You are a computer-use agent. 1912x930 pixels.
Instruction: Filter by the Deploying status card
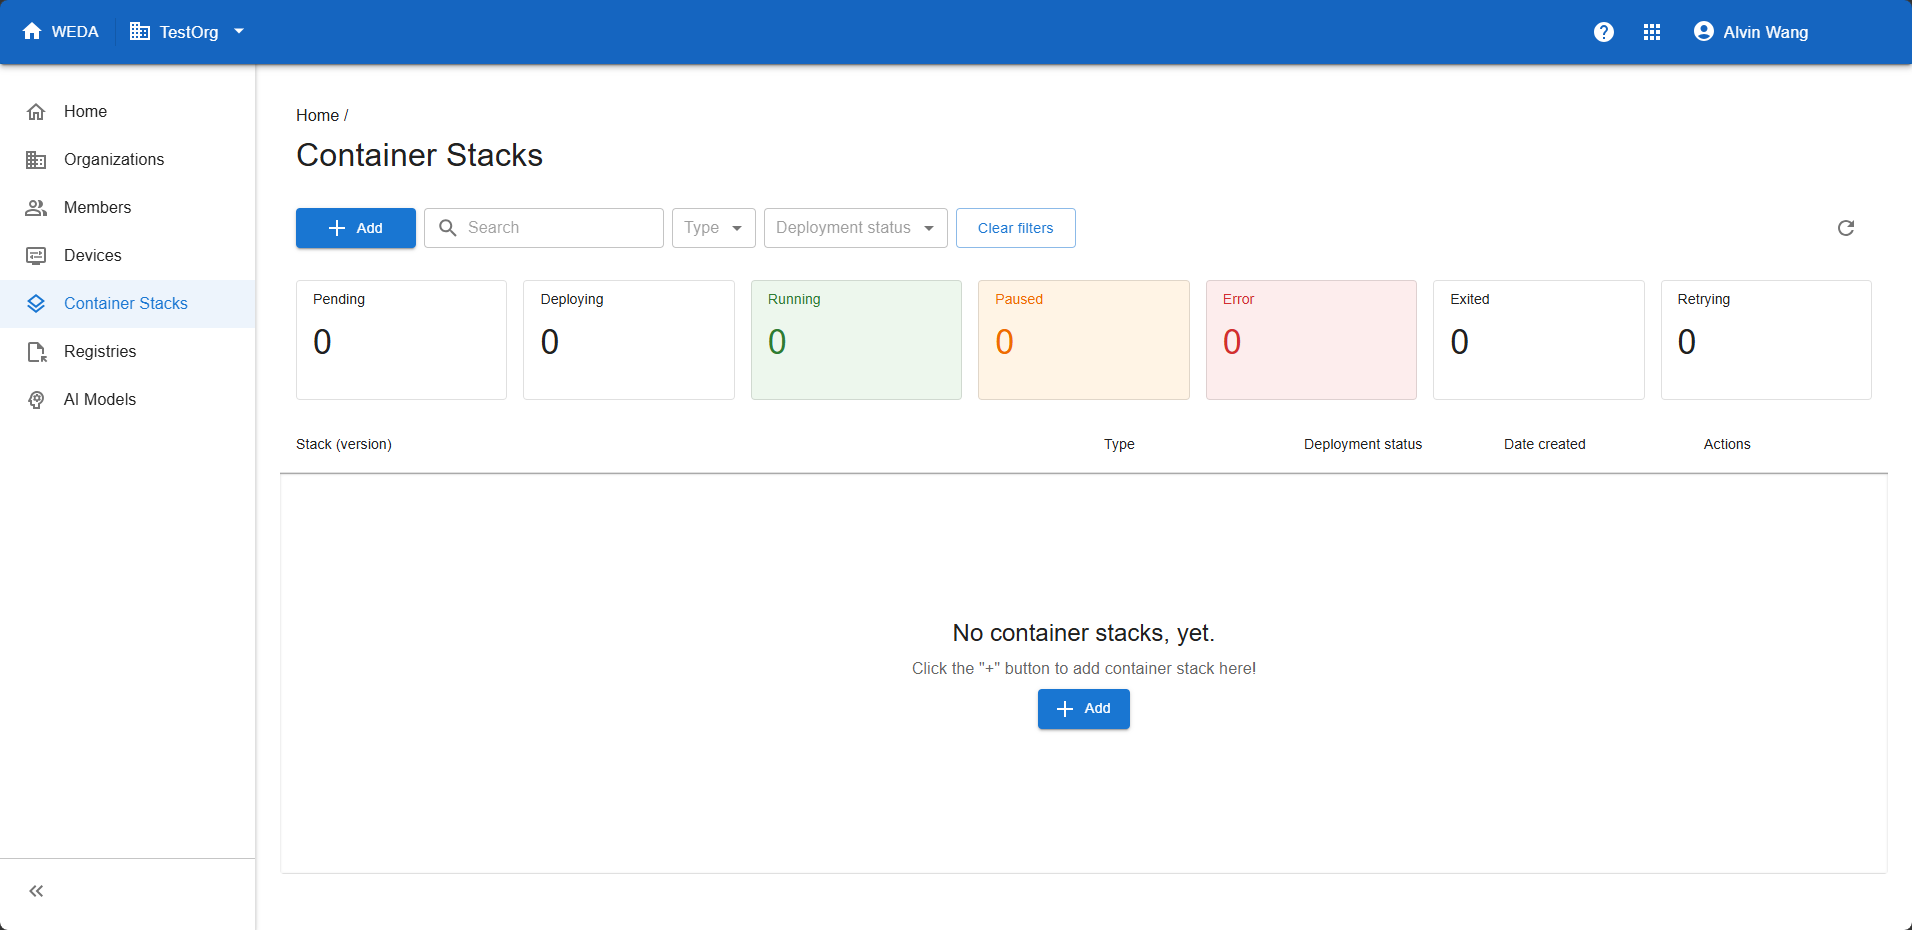pyautogui.click(x=629, y=340)
